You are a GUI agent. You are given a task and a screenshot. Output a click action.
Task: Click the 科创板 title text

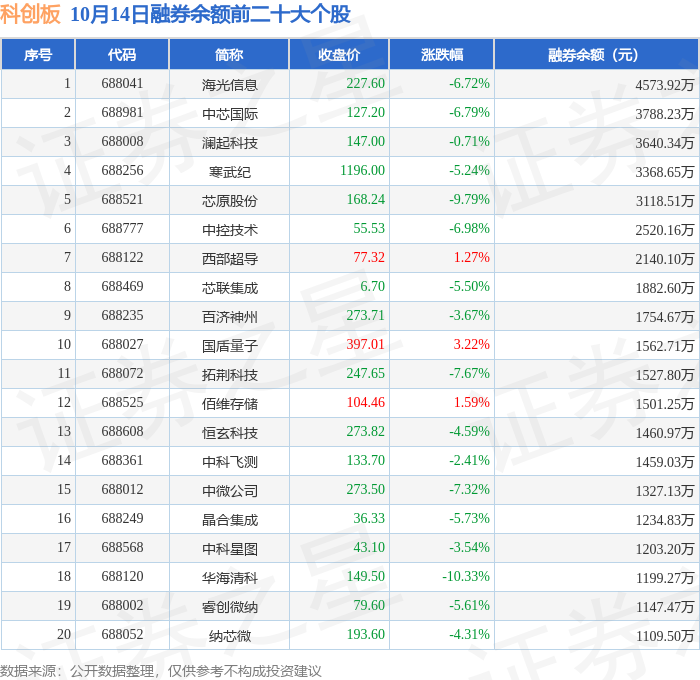[30, 14]
